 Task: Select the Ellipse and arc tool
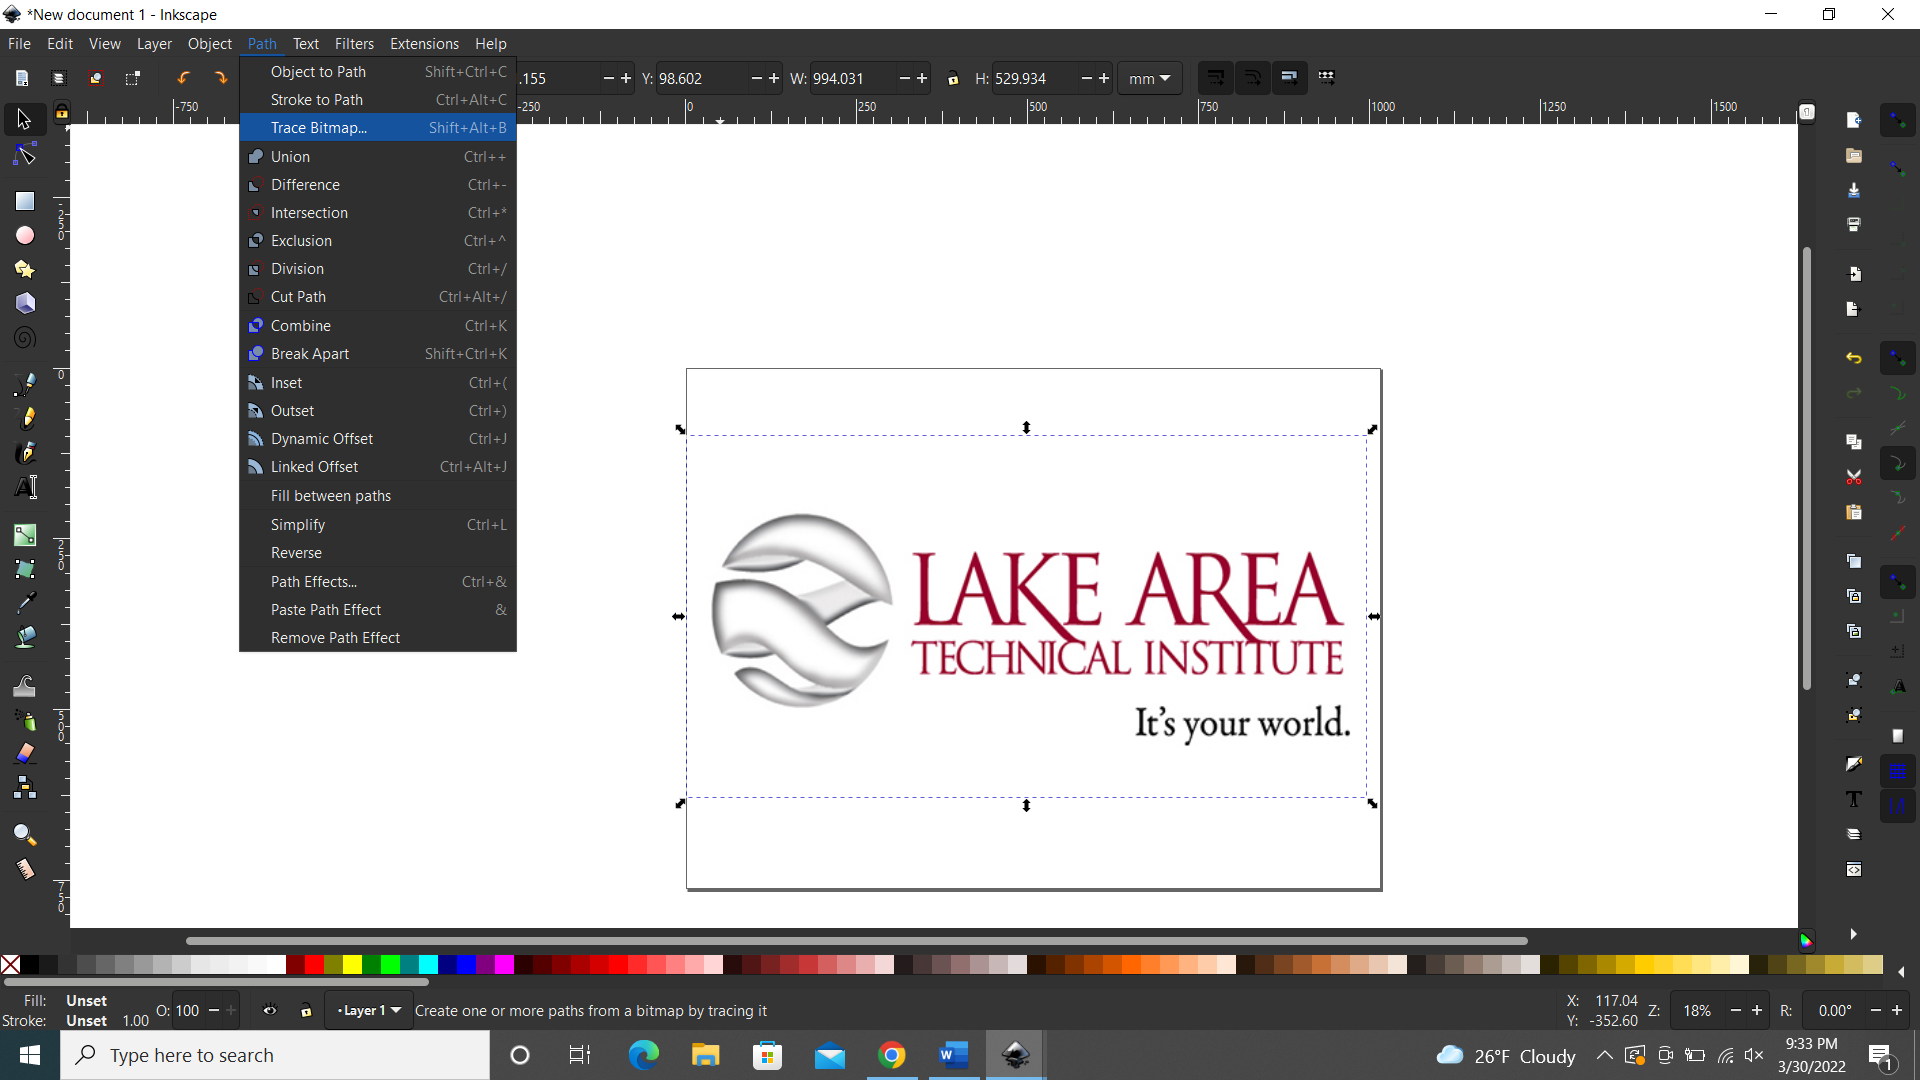[23, 235]
